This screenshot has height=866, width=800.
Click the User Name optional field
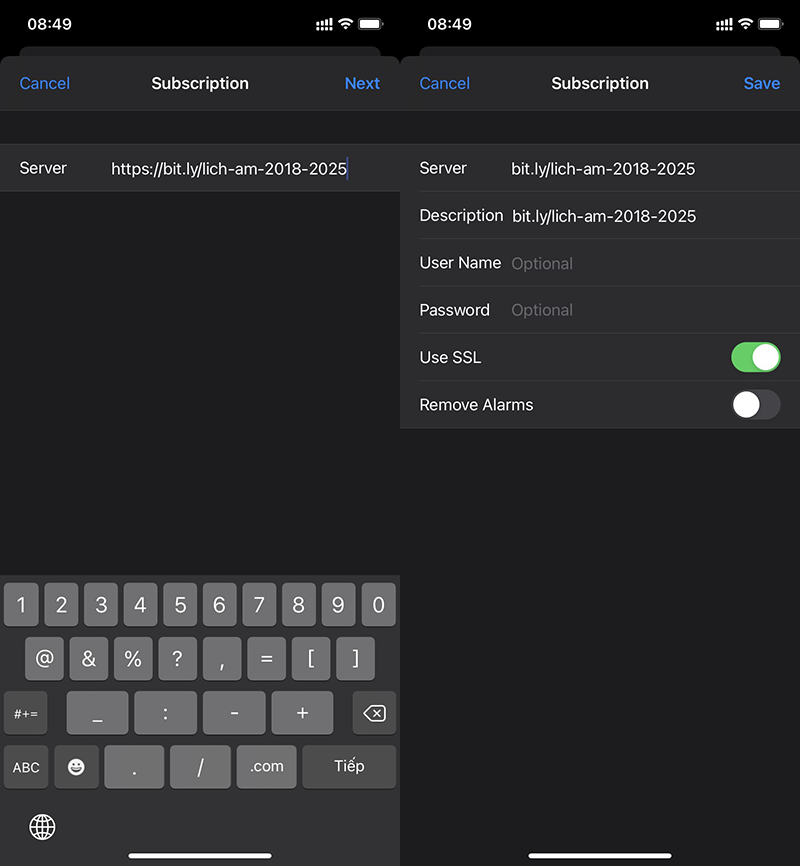point(640,263)
